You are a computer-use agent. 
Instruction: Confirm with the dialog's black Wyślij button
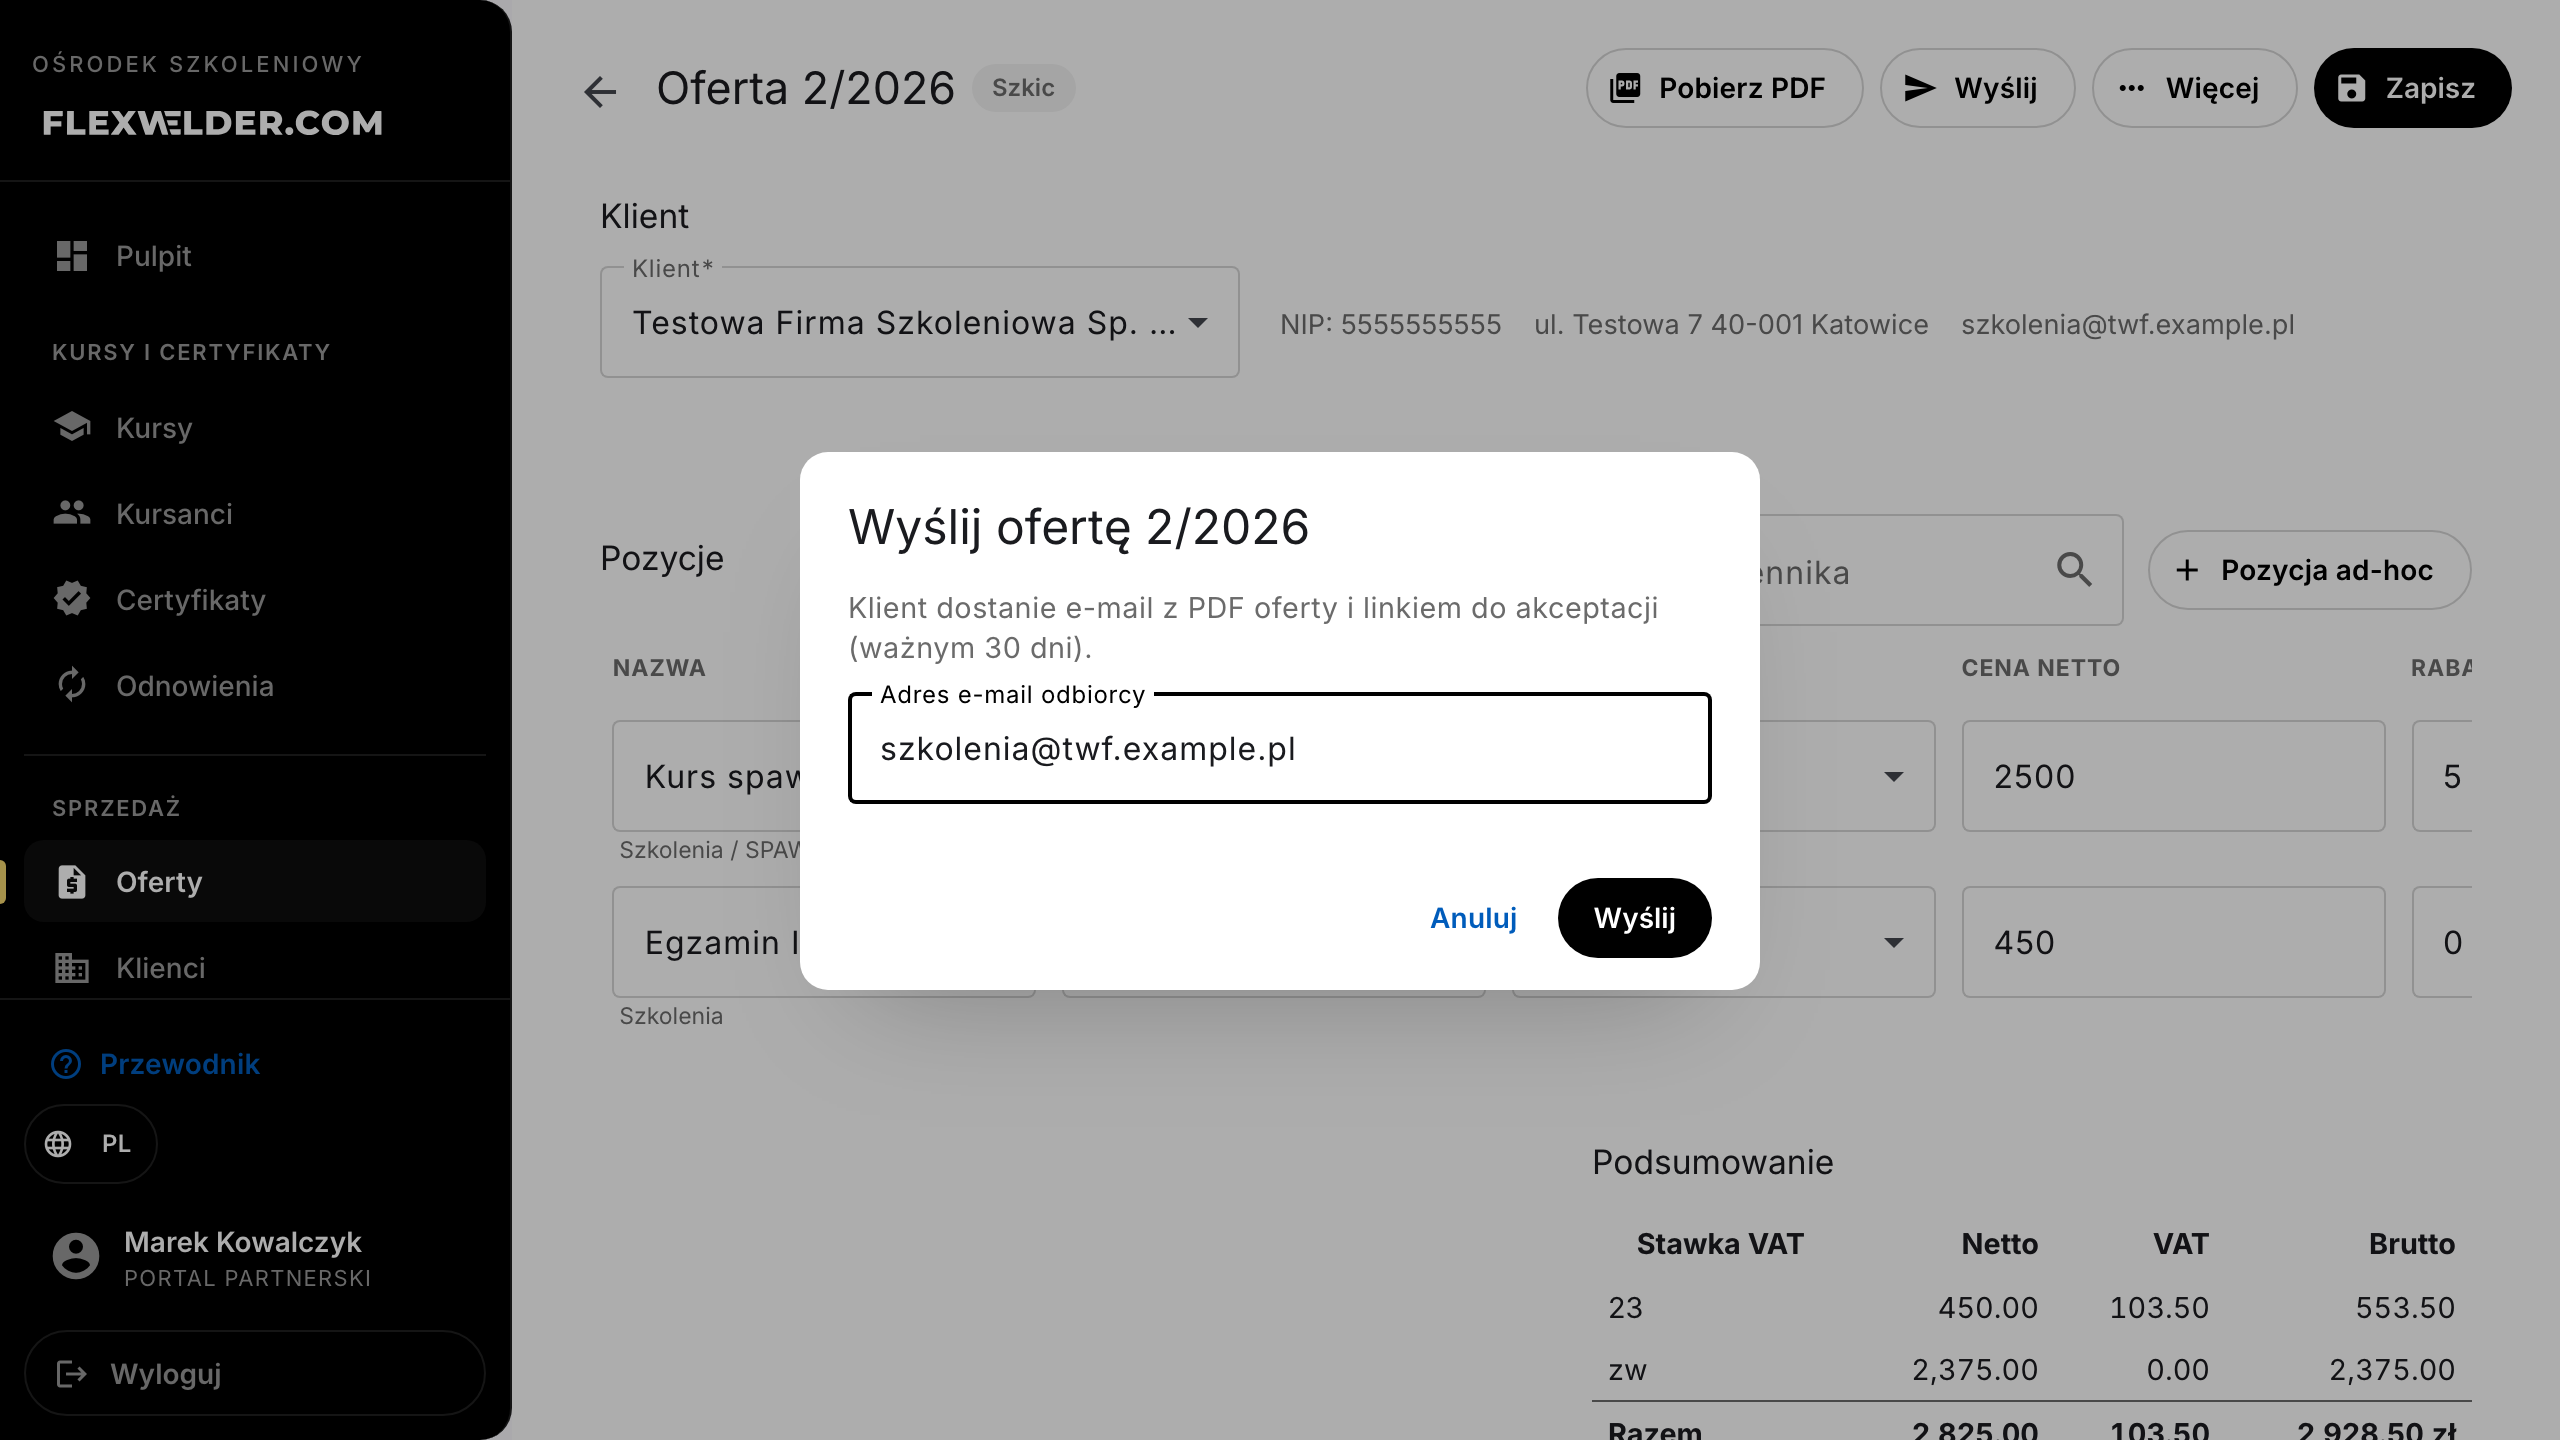tap(1634, 918)
